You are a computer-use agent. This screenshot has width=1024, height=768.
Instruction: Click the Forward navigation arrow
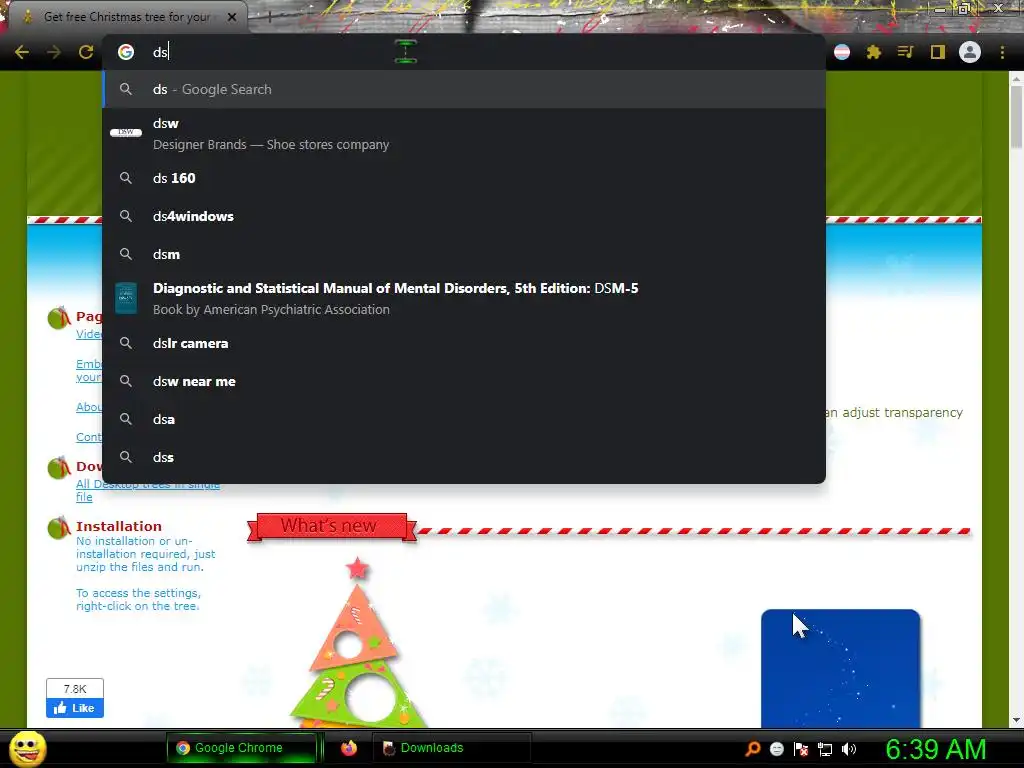point(54,52)
